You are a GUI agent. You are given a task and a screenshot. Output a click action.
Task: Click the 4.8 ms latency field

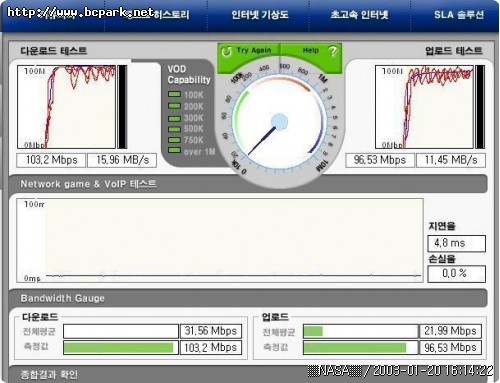pos(456,243)
